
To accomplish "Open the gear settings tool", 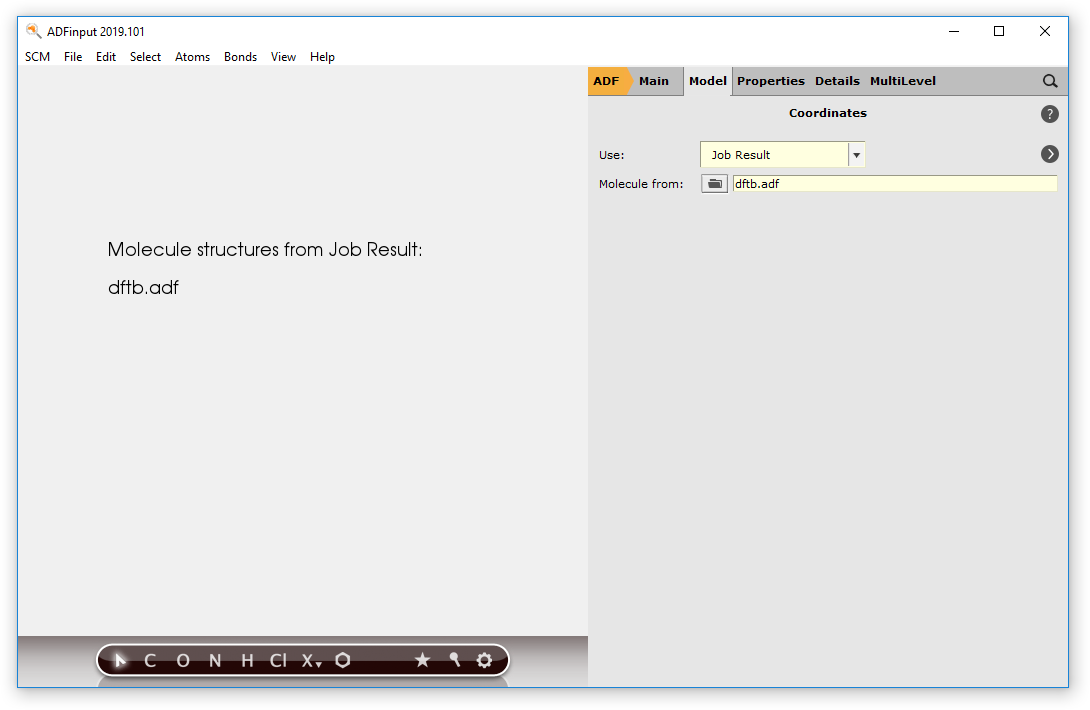I will pos(485,660).
